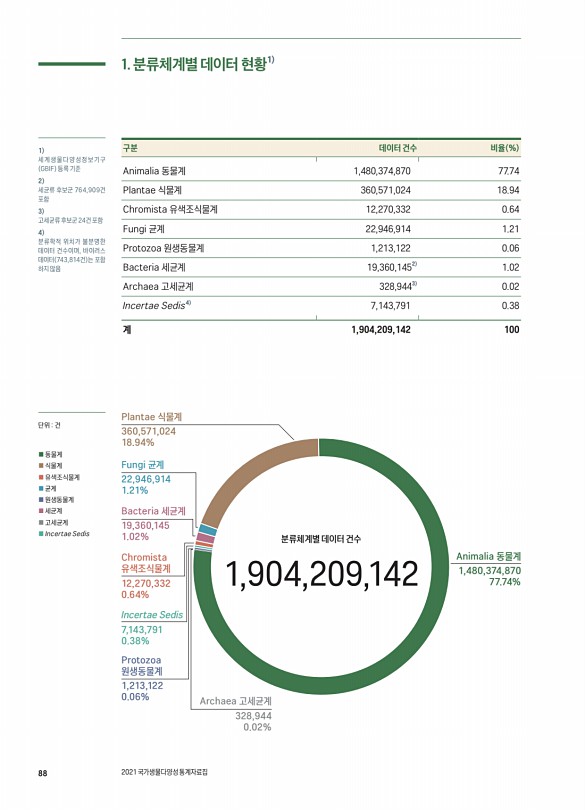The width and height of the screenshot is (585, 810).
Task: Click the green 동물계 legend swatch
Action: pos(41,455)
